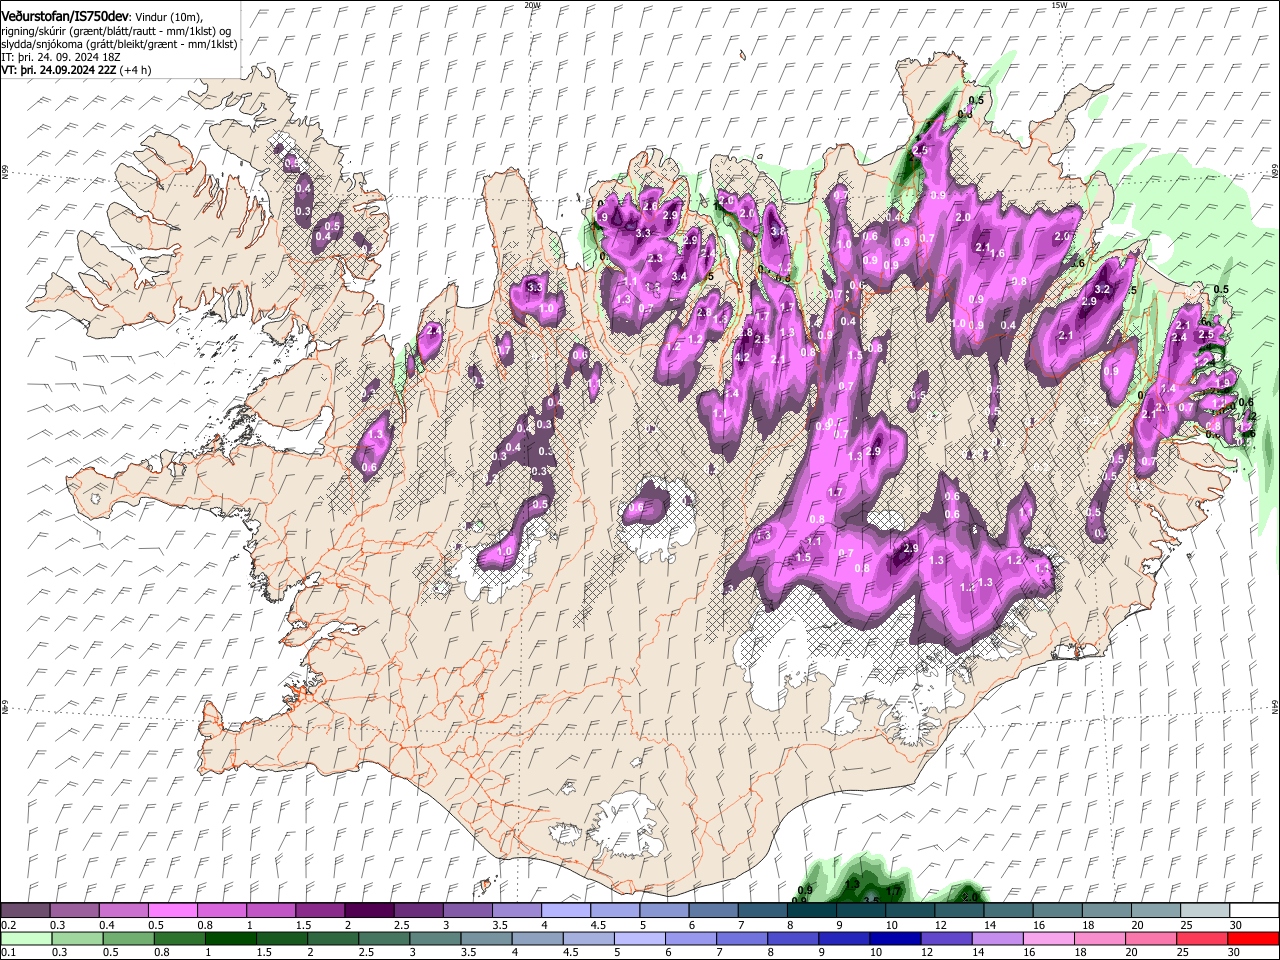
Task: Click the '0.2' label under the snow legend row
Action: 8,925
